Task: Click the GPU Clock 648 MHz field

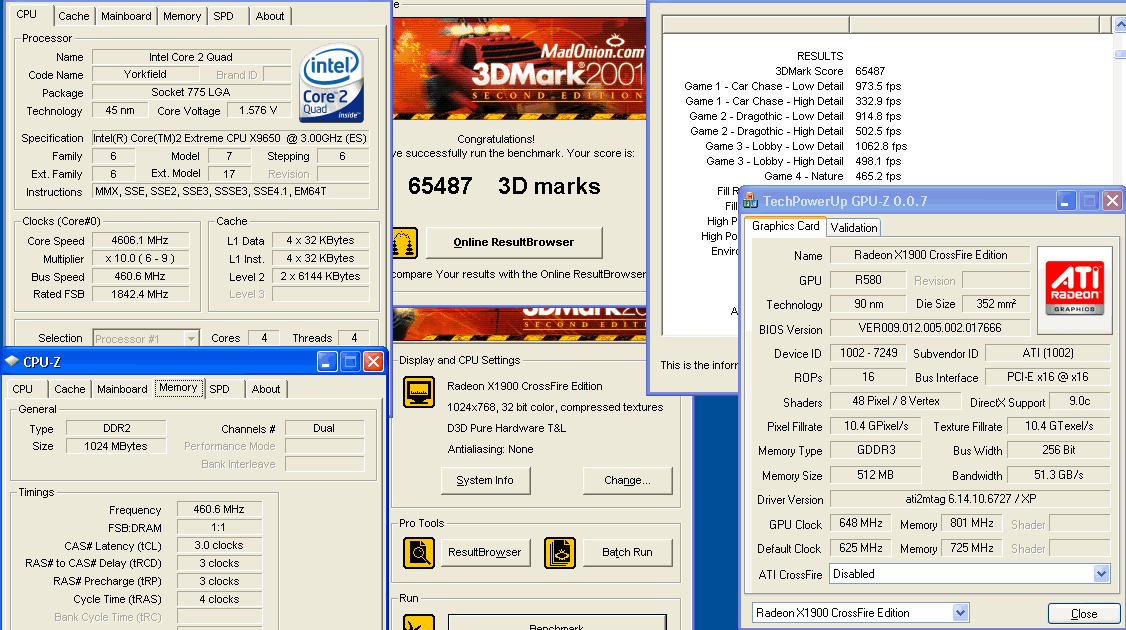Action: point(860,524)
